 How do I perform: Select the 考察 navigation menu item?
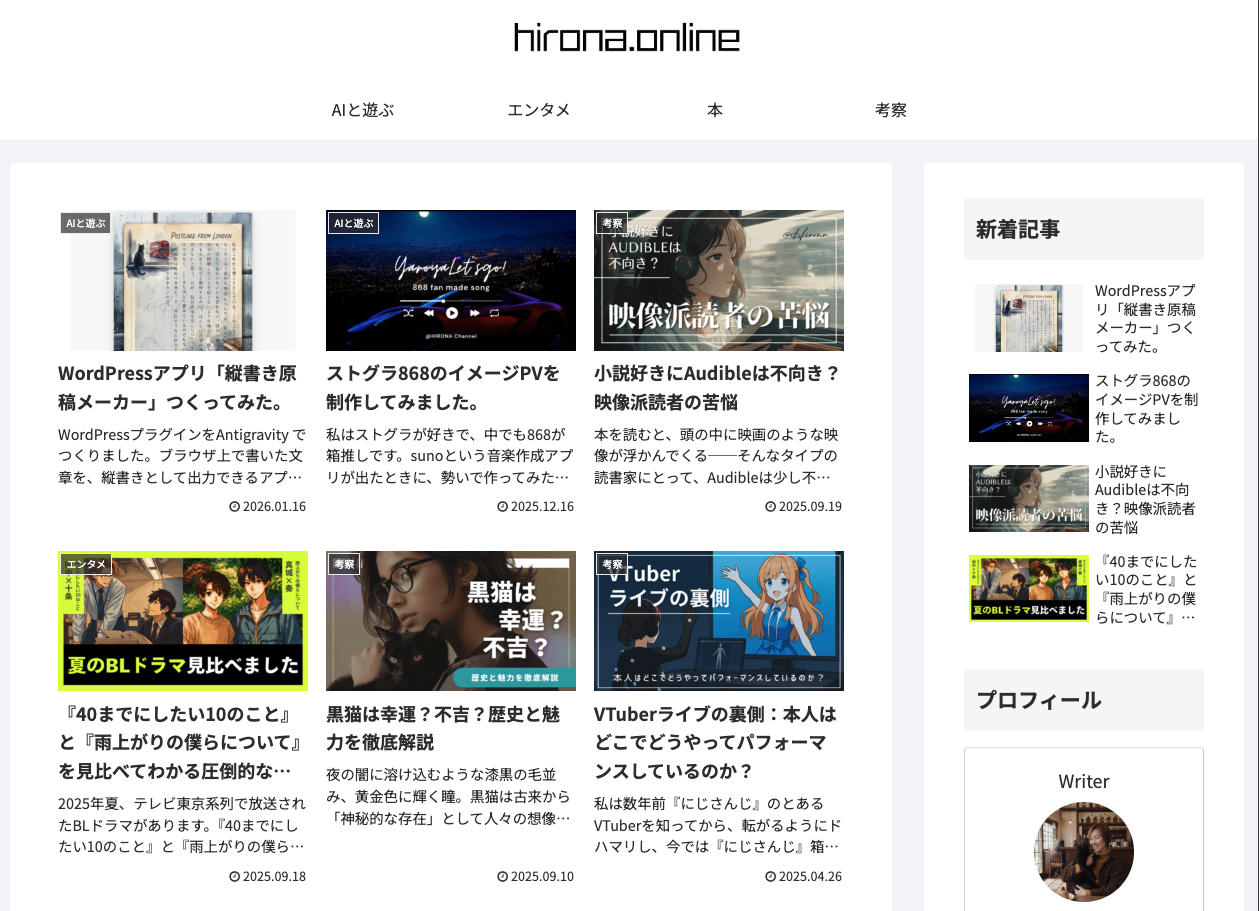click(x=890, y=110)
